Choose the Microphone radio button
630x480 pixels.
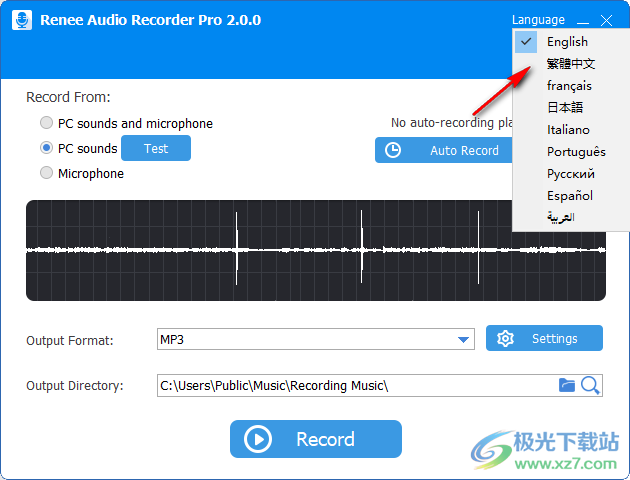click(47, 173)
